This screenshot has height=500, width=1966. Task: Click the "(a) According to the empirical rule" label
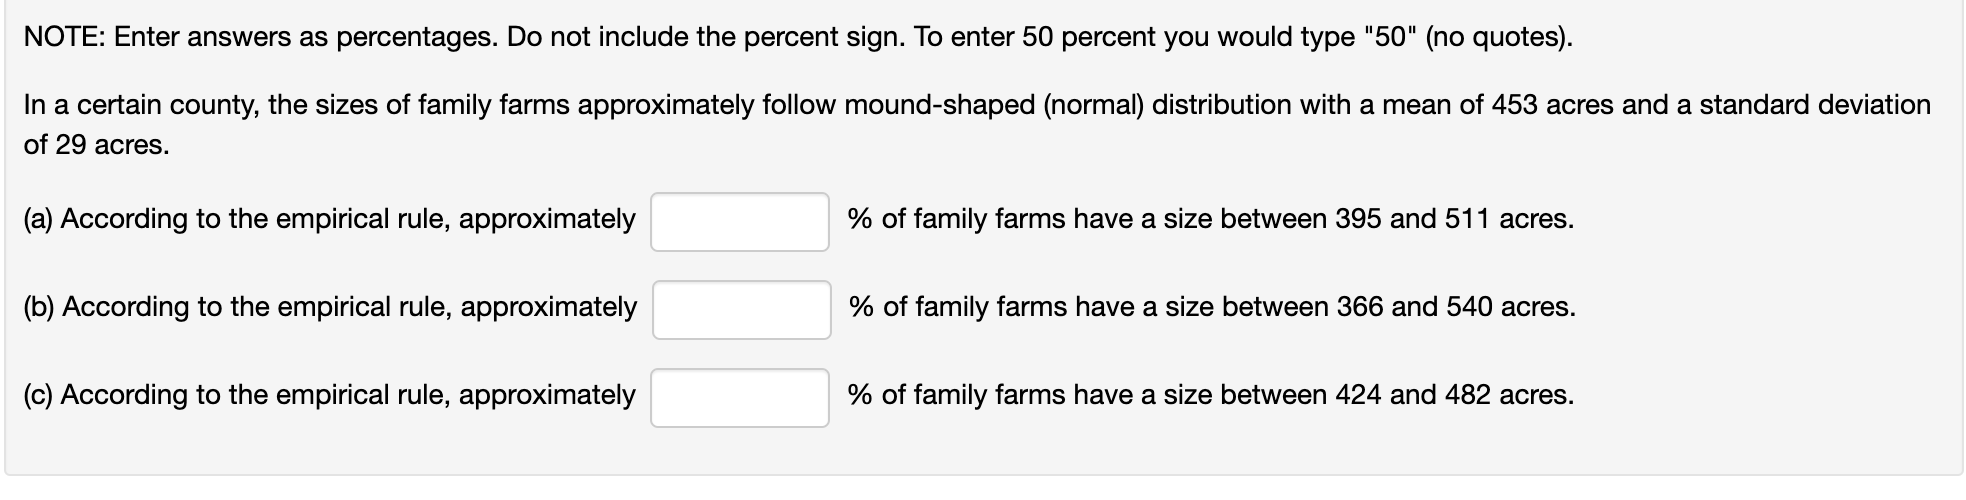tap(329, 219)
